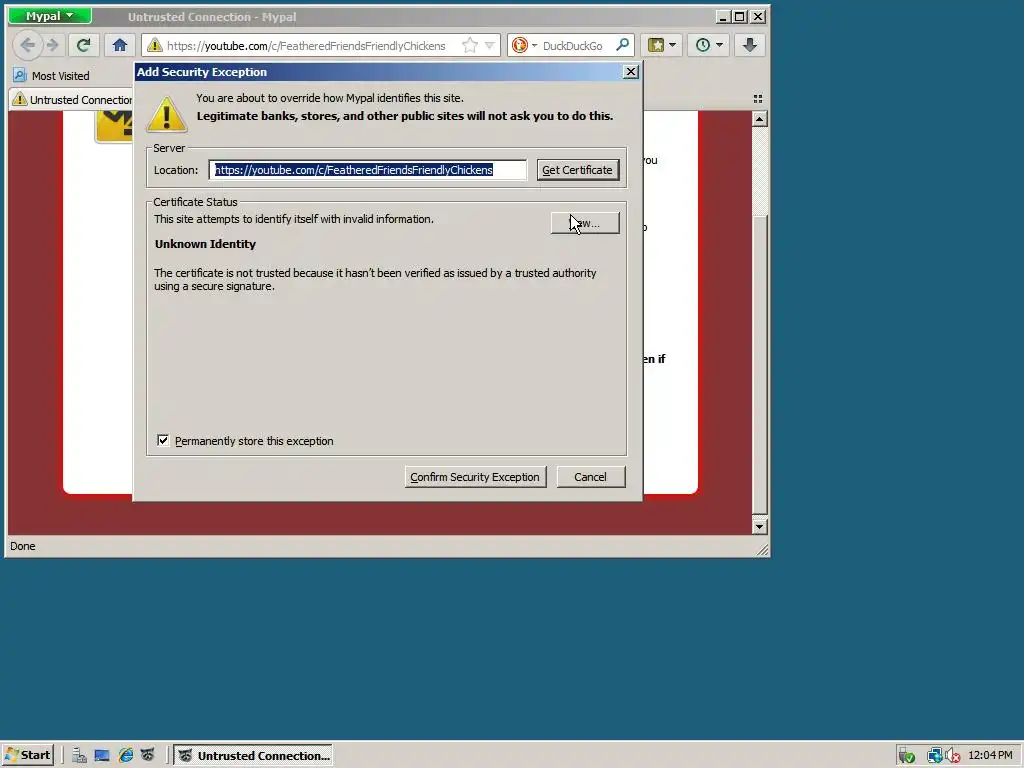This screenshot has height=768, width=1024.
Task: Cancel the security exception dialog
Action: coord(590,477)
